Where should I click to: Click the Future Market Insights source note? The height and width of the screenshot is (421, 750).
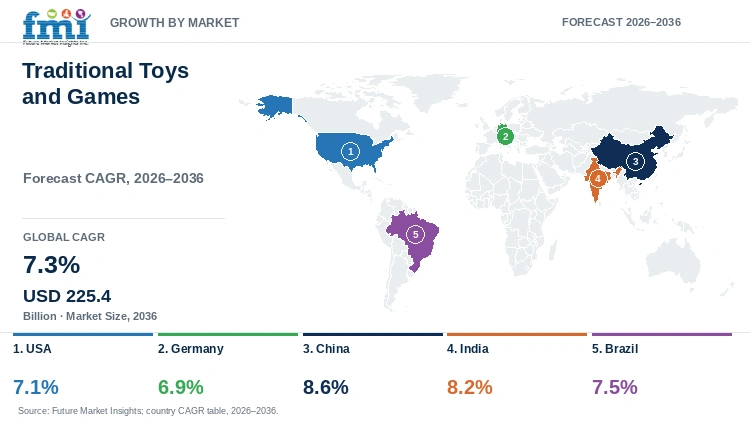tap(148, 411)
